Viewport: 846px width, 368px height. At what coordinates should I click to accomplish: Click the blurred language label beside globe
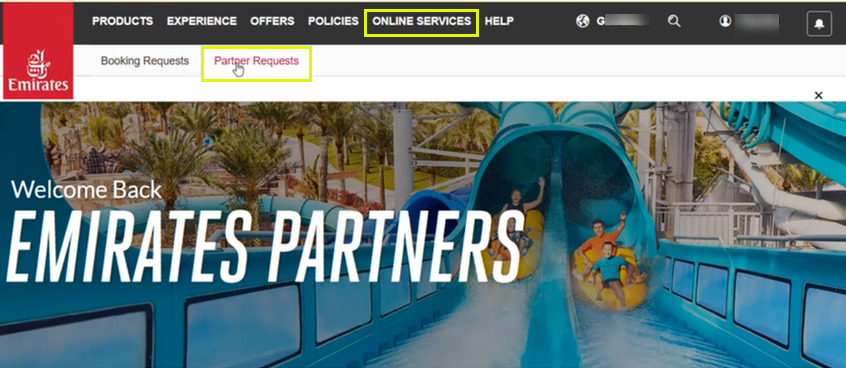622,21
